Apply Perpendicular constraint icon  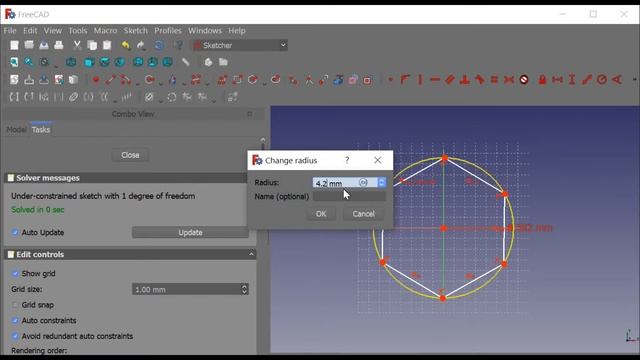point(464,80)
